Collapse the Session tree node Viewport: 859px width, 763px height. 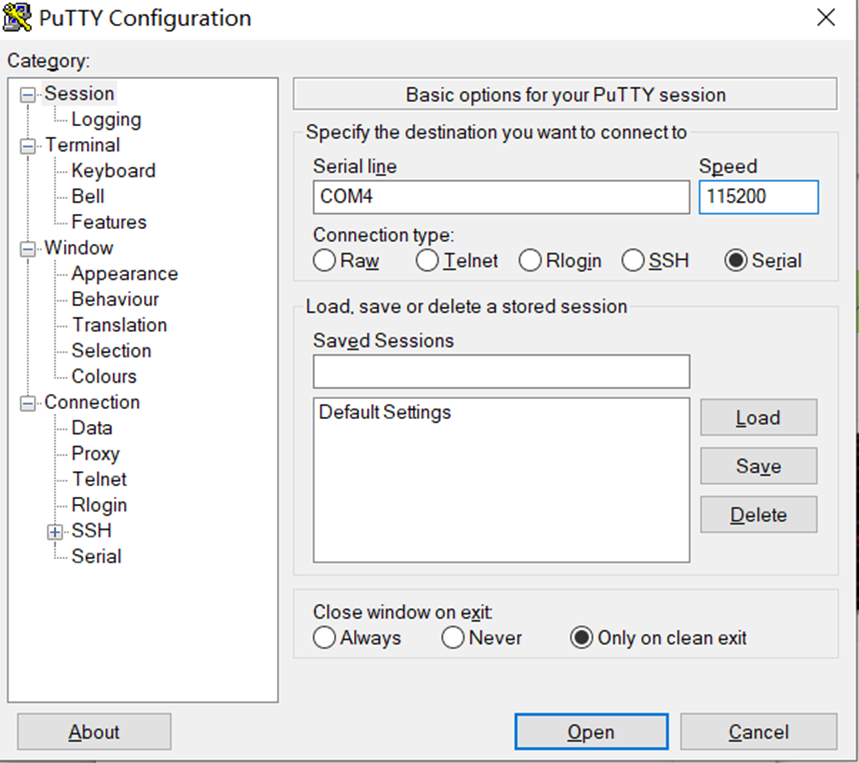tap(27, 95)
